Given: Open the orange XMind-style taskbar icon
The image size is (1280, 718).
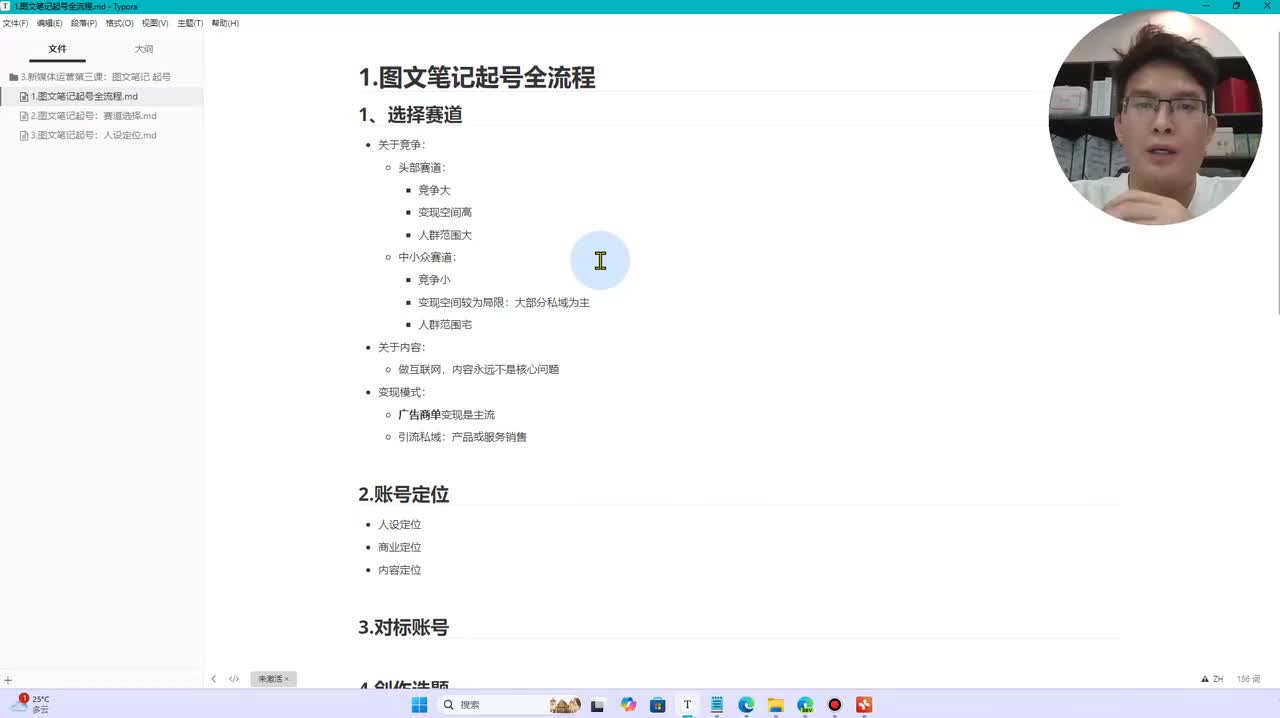Looking at the screenshot, I should [864, 705].
